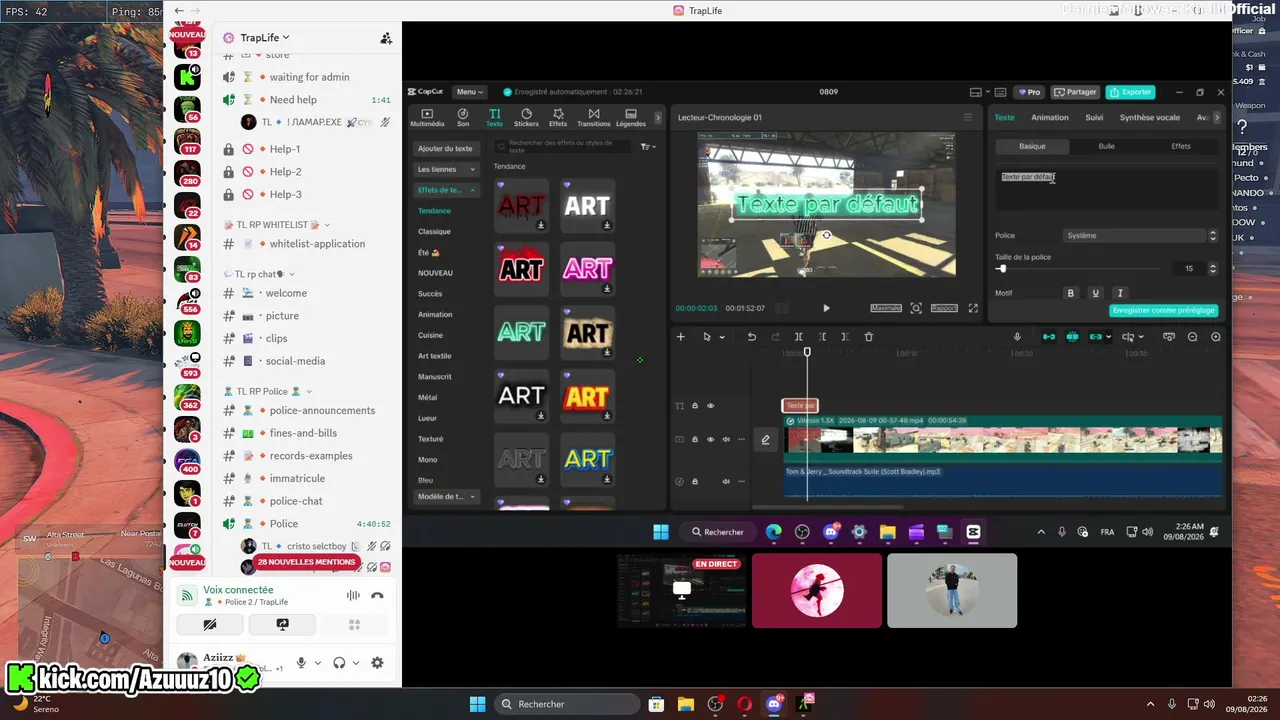Toggle italic text style
This screenshot has height=720, width=1280.
tap(1120, 293)
